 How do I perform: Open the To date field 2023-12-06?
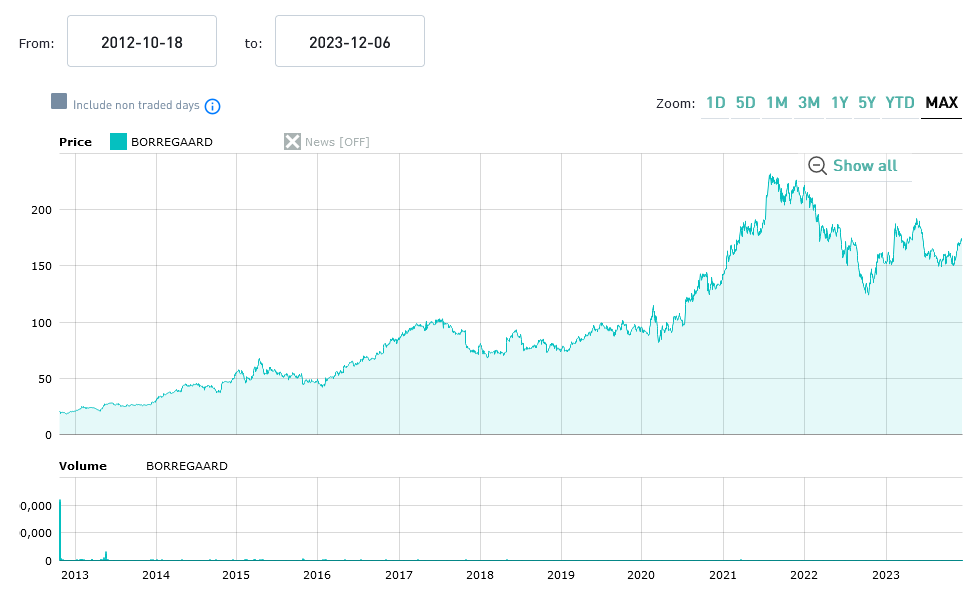click(x=350, y=42)
